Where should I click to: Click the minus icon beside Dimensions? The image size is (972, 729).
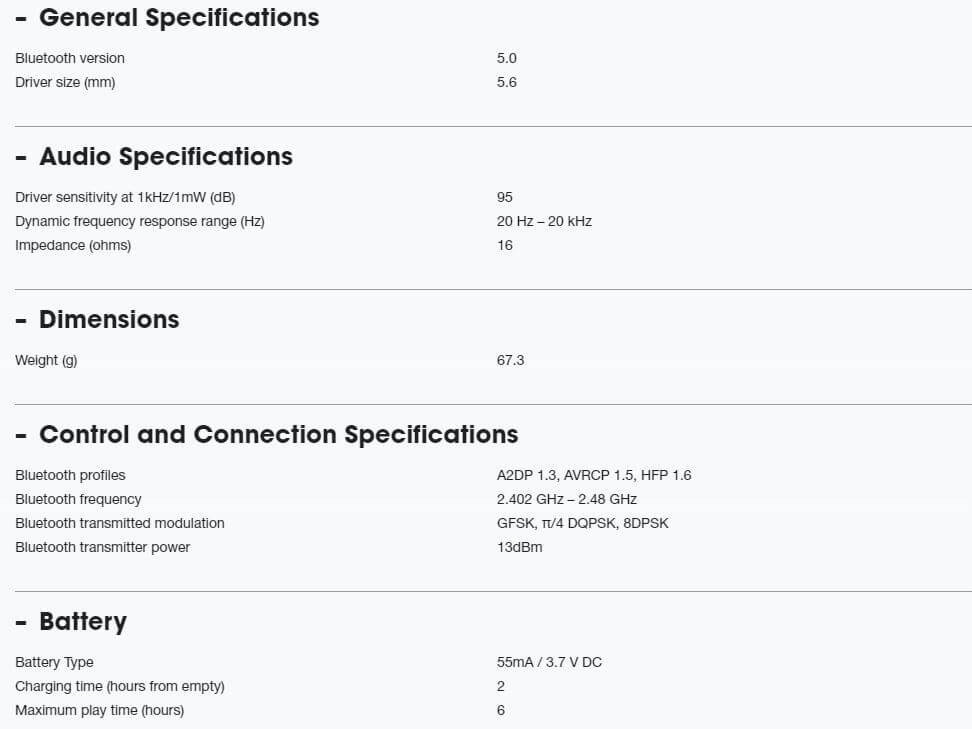pyautogui.click(x=21, y=321)
